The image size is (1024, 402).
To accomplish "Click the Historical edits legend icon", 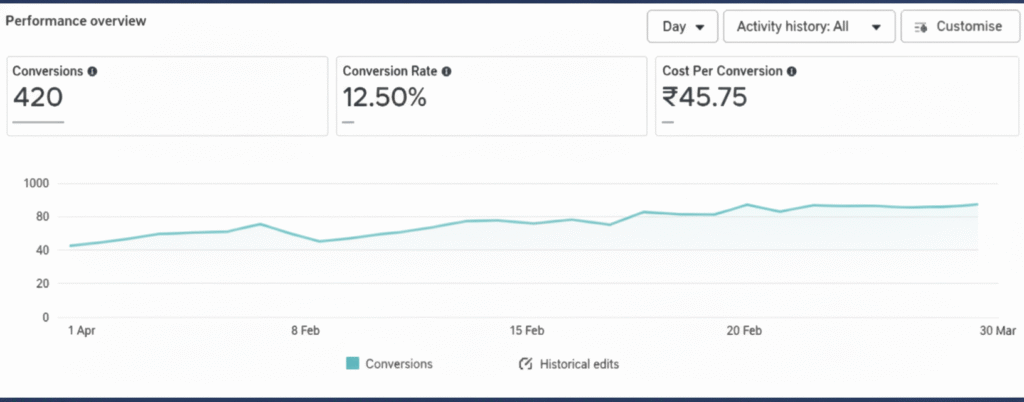I will [525, 364].
